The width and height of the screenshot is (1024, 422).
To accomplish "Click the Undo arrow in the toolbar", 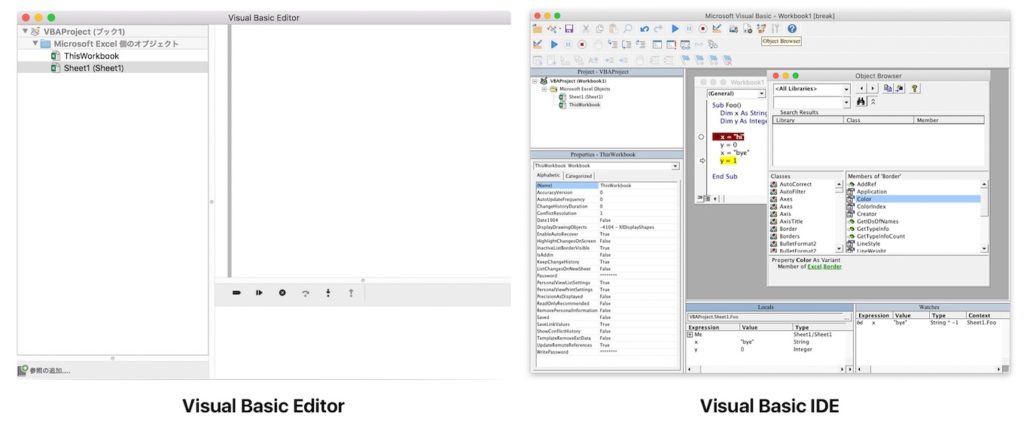I will point(645,29).
